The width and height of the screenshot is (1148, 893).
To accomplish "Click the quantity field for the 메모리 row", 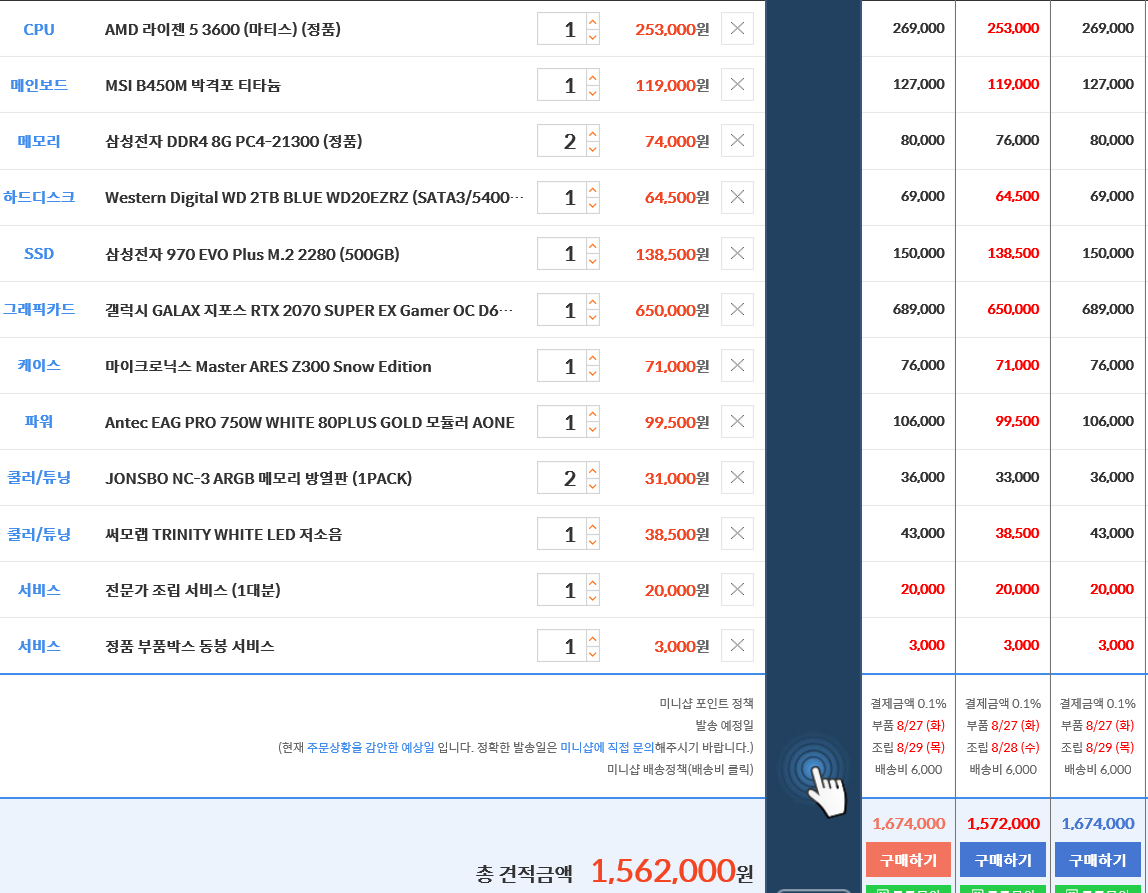I will click(562, 141).
